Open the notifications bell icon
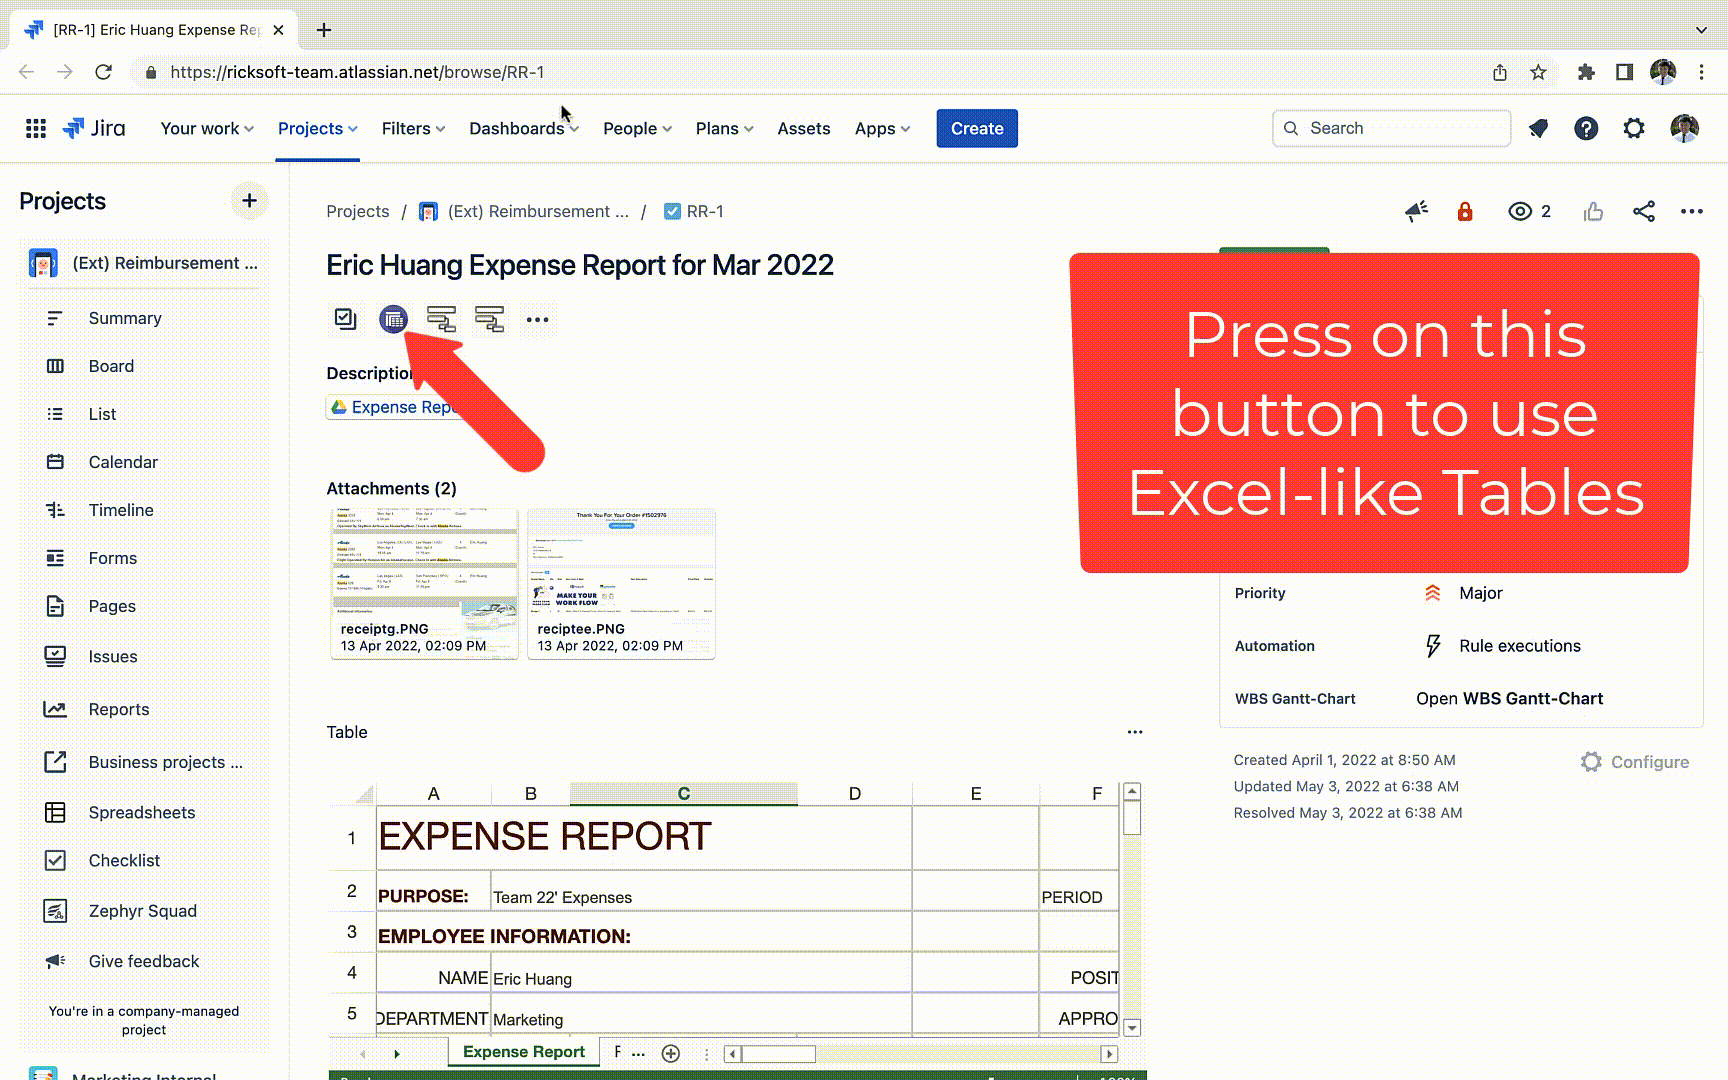Viewport: 1728px width, 1080px height. 1538,128
